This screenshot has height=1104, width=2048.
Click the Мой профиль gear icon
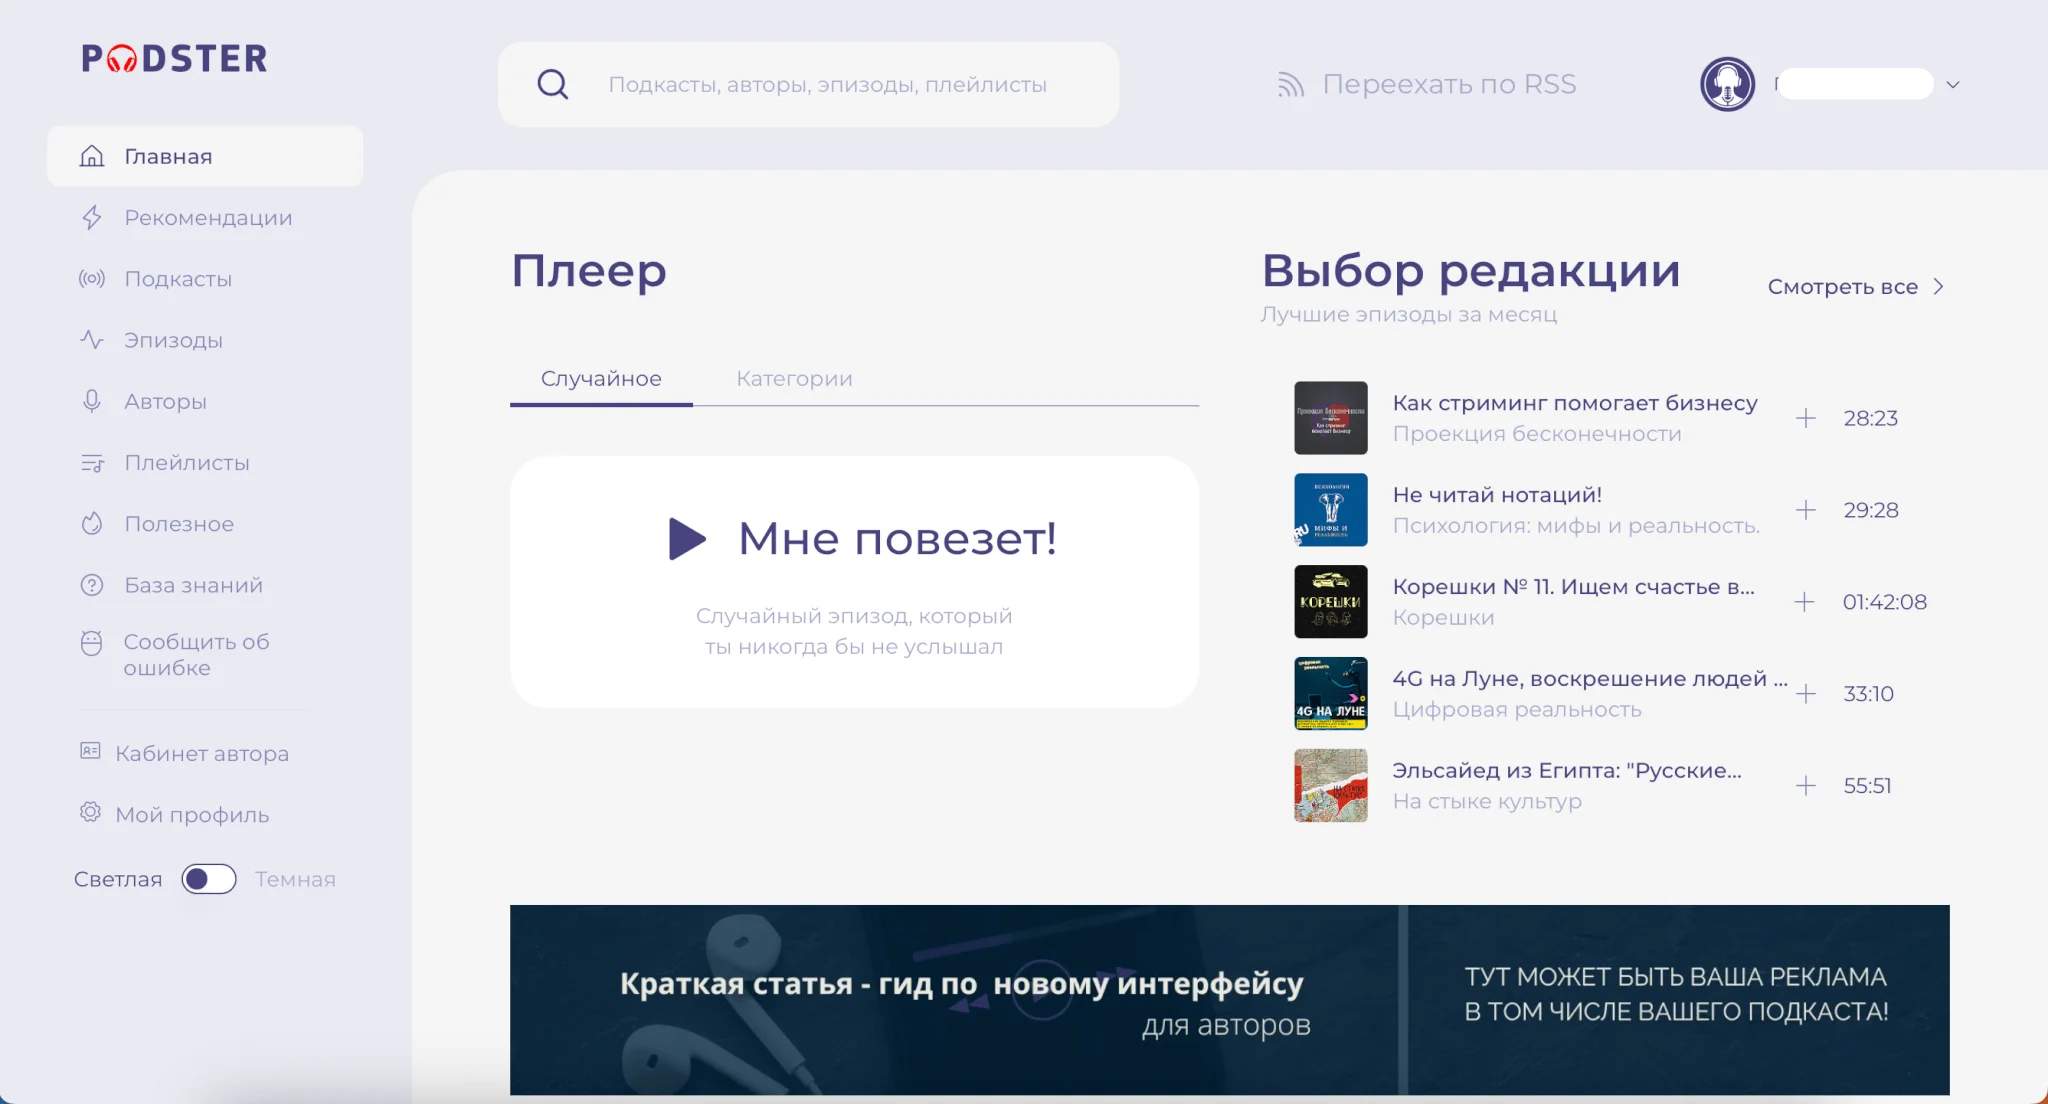click(x=90, y=813)
